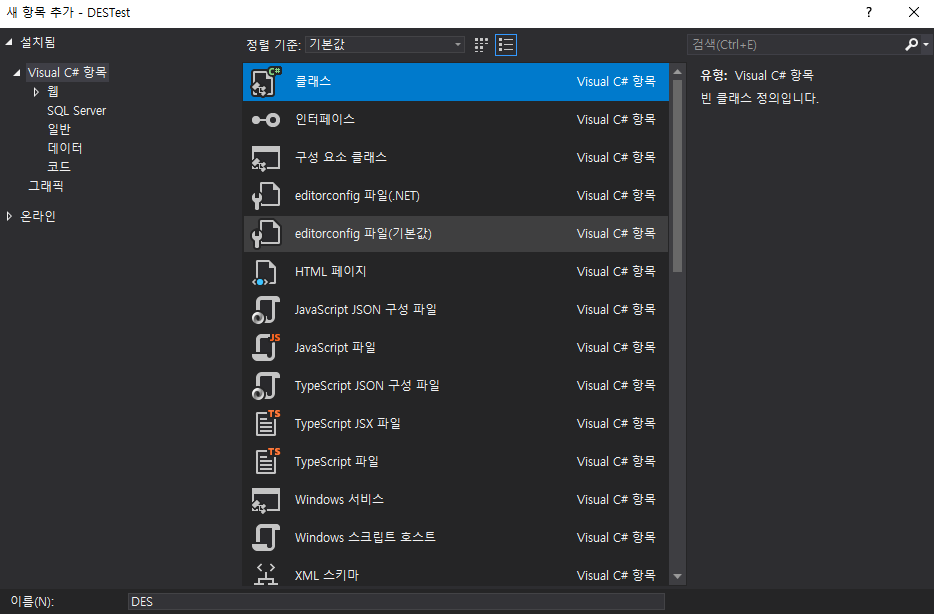Click Windows 스크립트 호스트 name
The width and height of the screenshot is (934, 614).
point(365,538)
